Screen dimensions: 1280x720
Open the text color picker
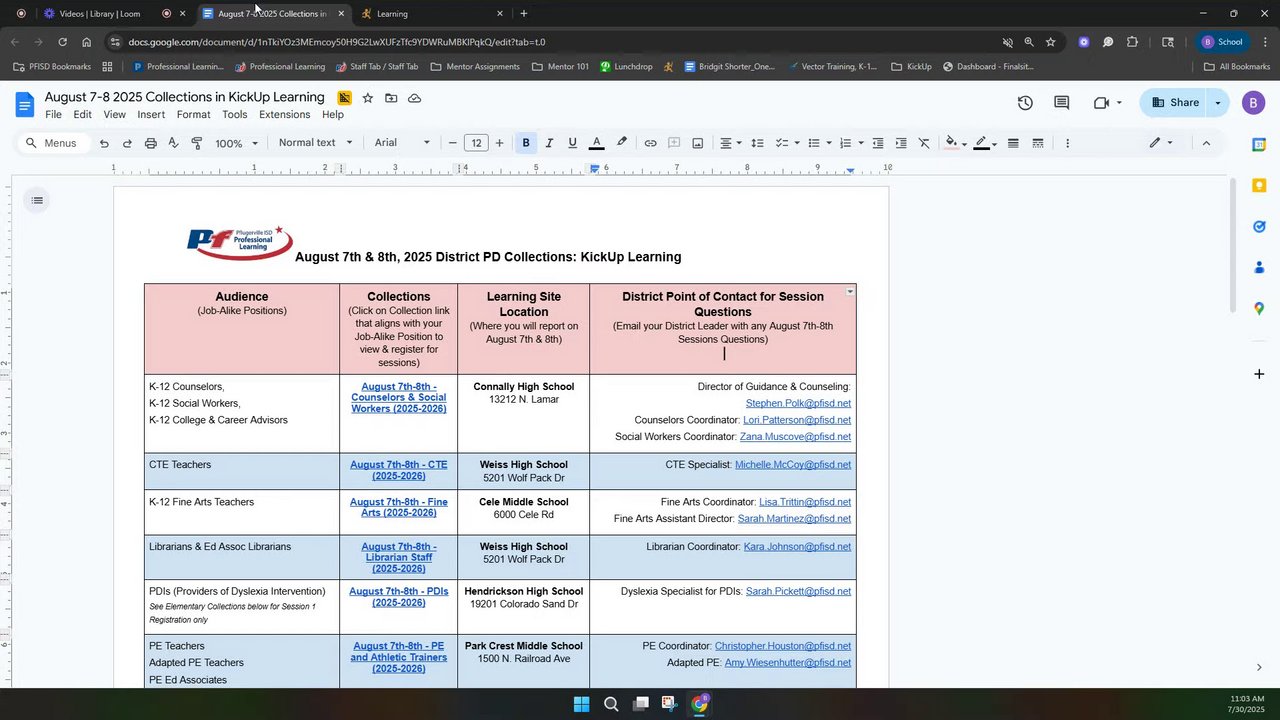[x=596, y=143]
